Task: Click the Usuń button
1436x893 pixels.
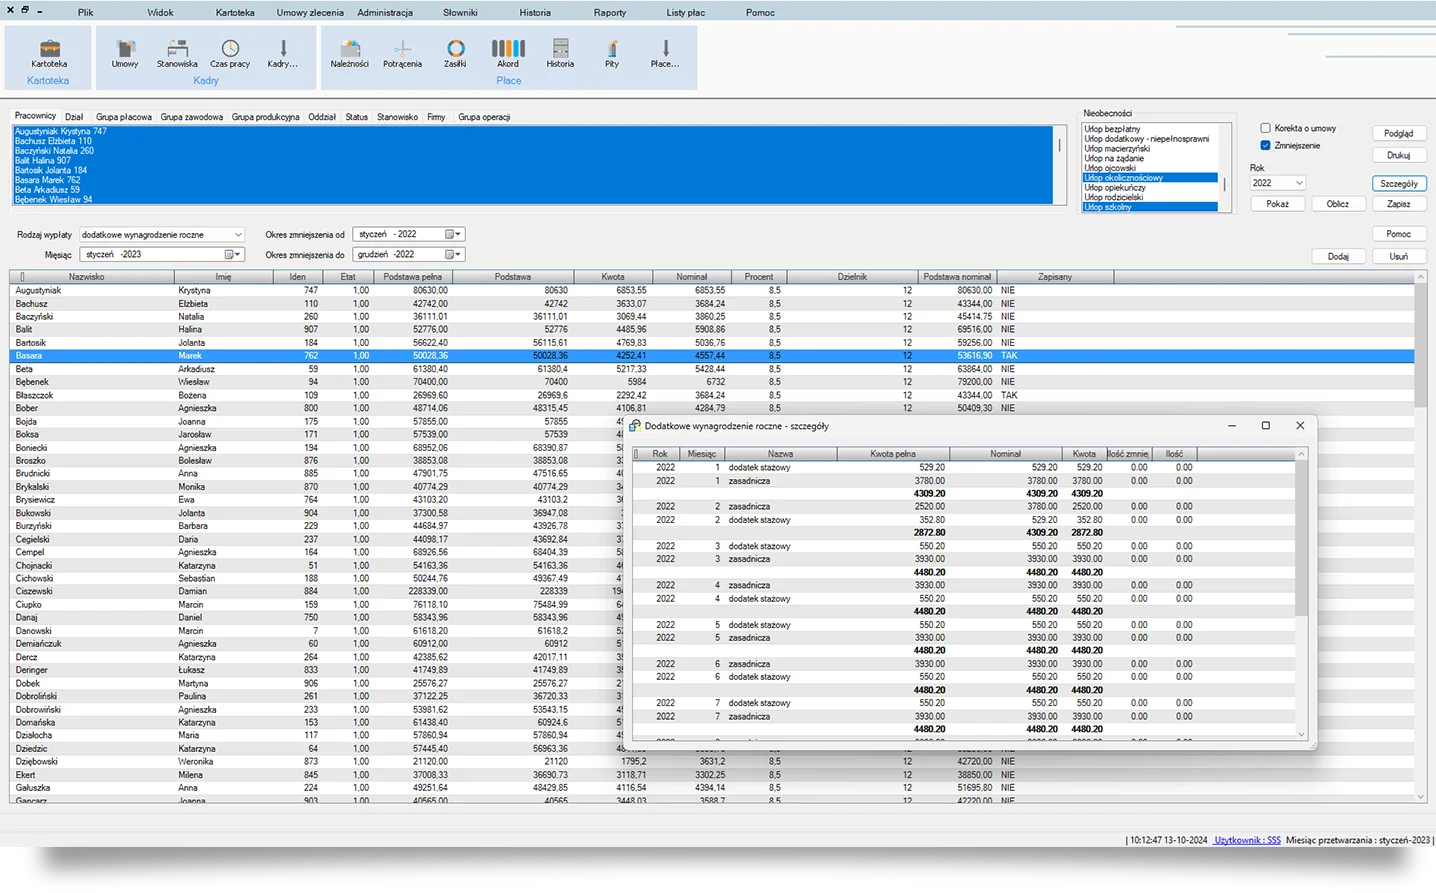Action: point(1398,256)
